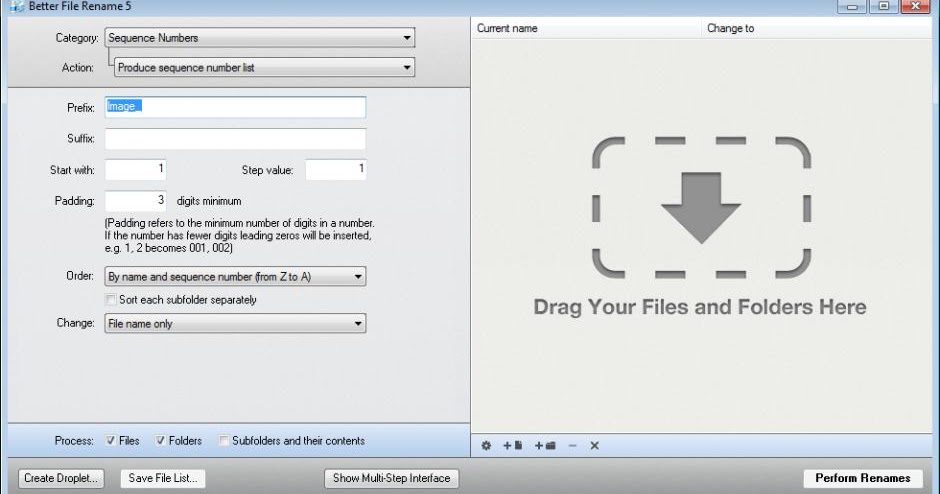940x494 pixels.
Task: Open the Action dropdown
Action: tap(264, 68)
